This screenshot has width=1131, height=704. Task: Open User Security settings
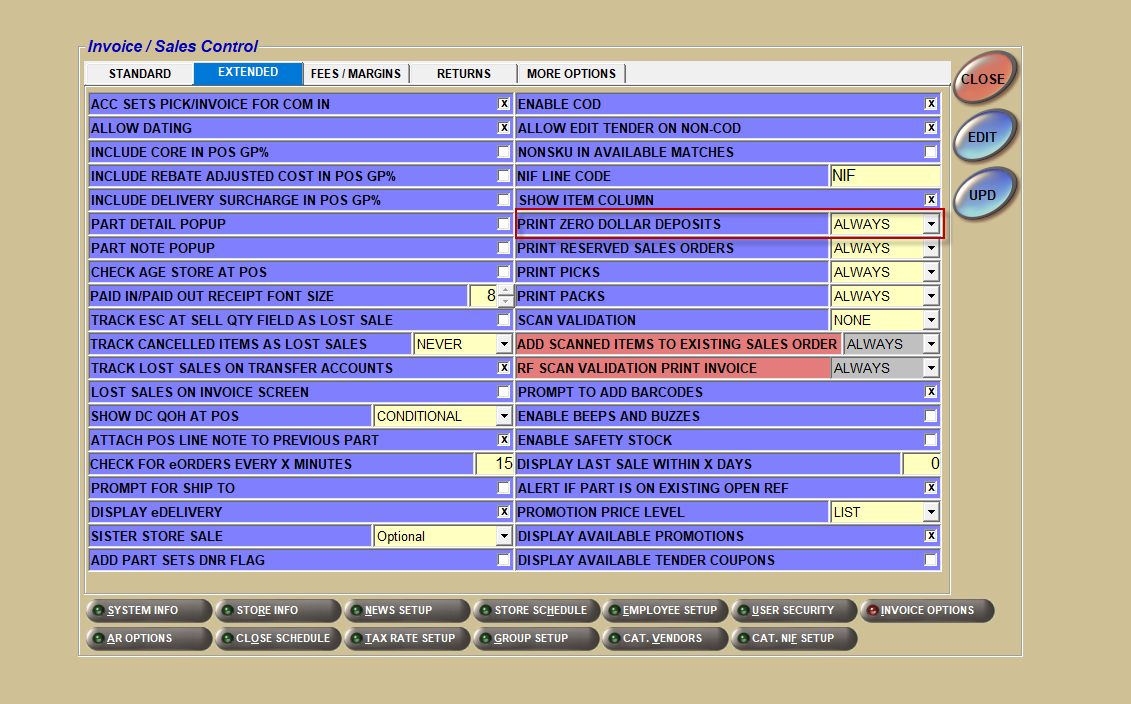pyautogui.click(x=794, y=610)
